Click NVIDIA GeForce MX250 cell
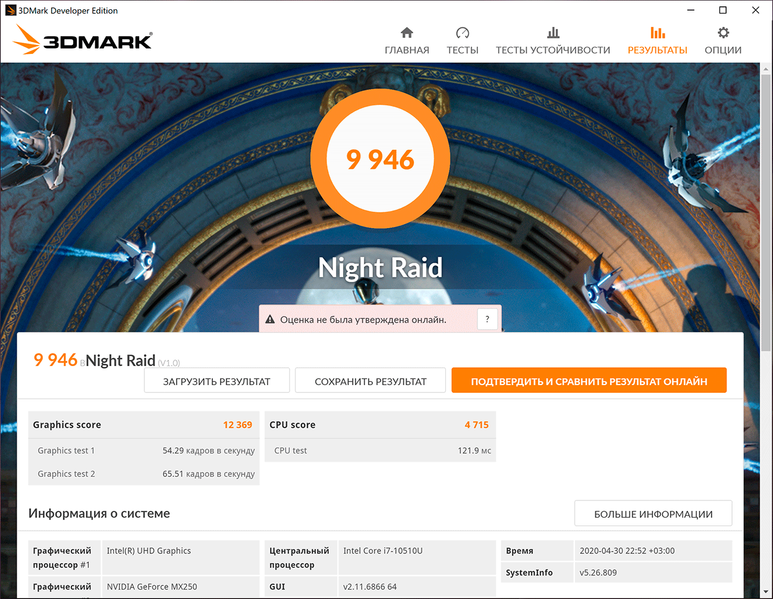Image resolution: width=773 pixels, height=599 pixels. click(x=180, y=587)
